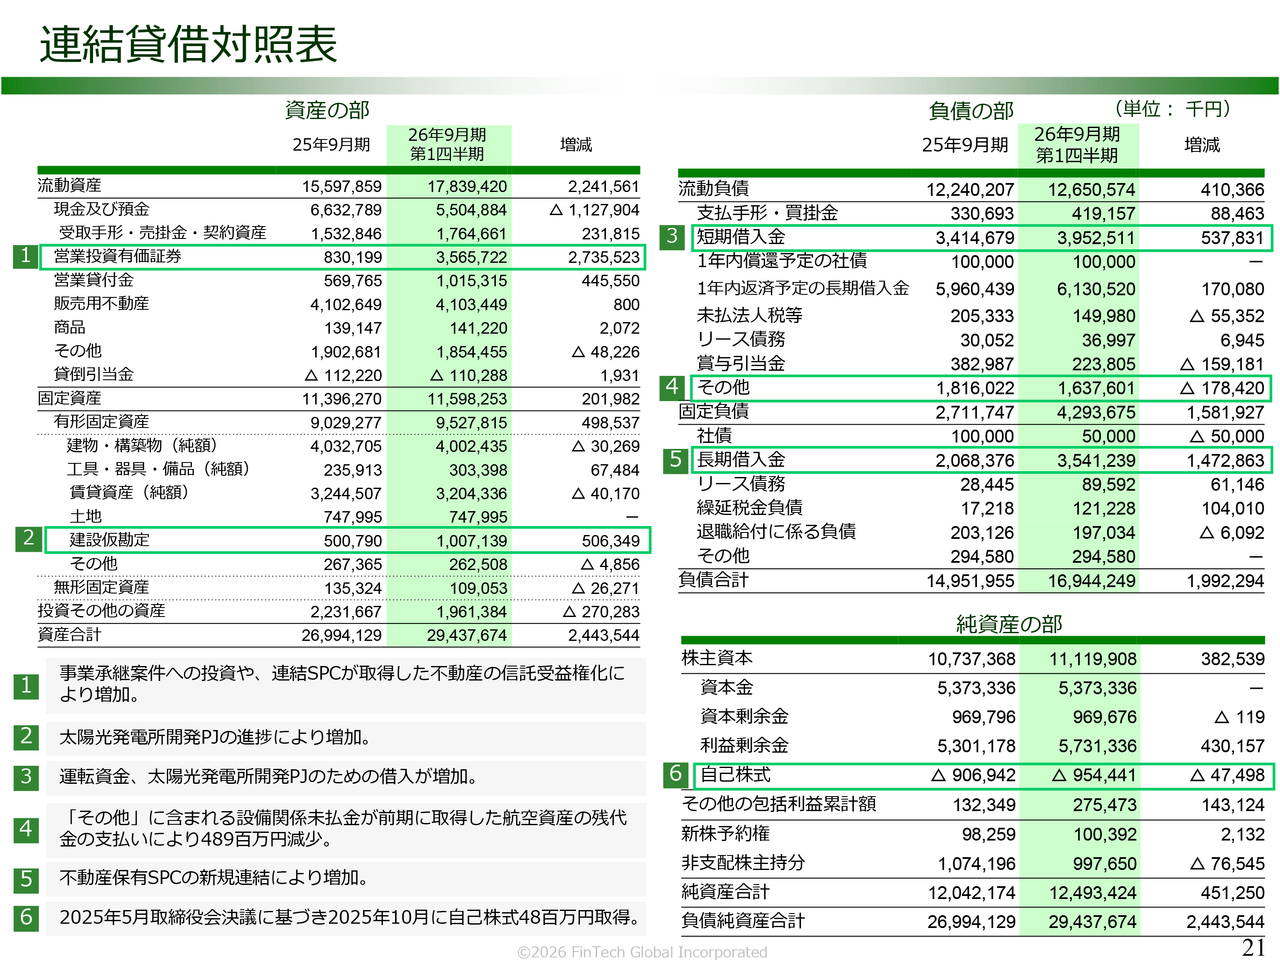Click footnote badge 6 next to 2025年5月取締役会決議 note
The width and height of the screenshot is (1280, 960).
(26, 917)
